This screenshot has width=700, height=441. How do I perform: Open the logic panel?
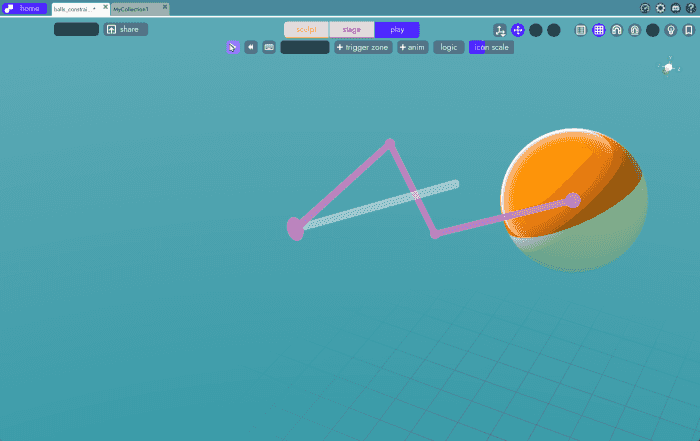[449, 47]
